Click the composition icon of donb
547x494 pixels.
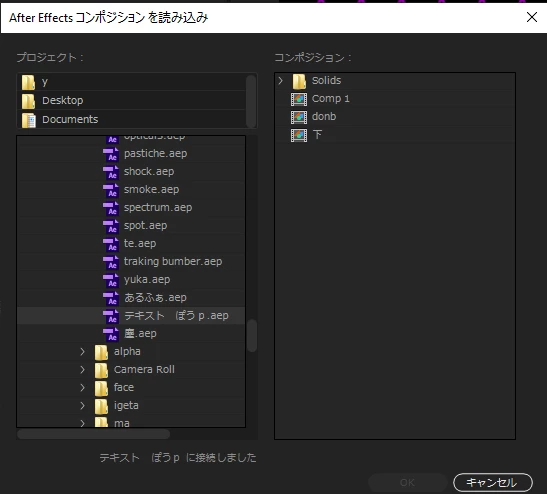(299, 117)
